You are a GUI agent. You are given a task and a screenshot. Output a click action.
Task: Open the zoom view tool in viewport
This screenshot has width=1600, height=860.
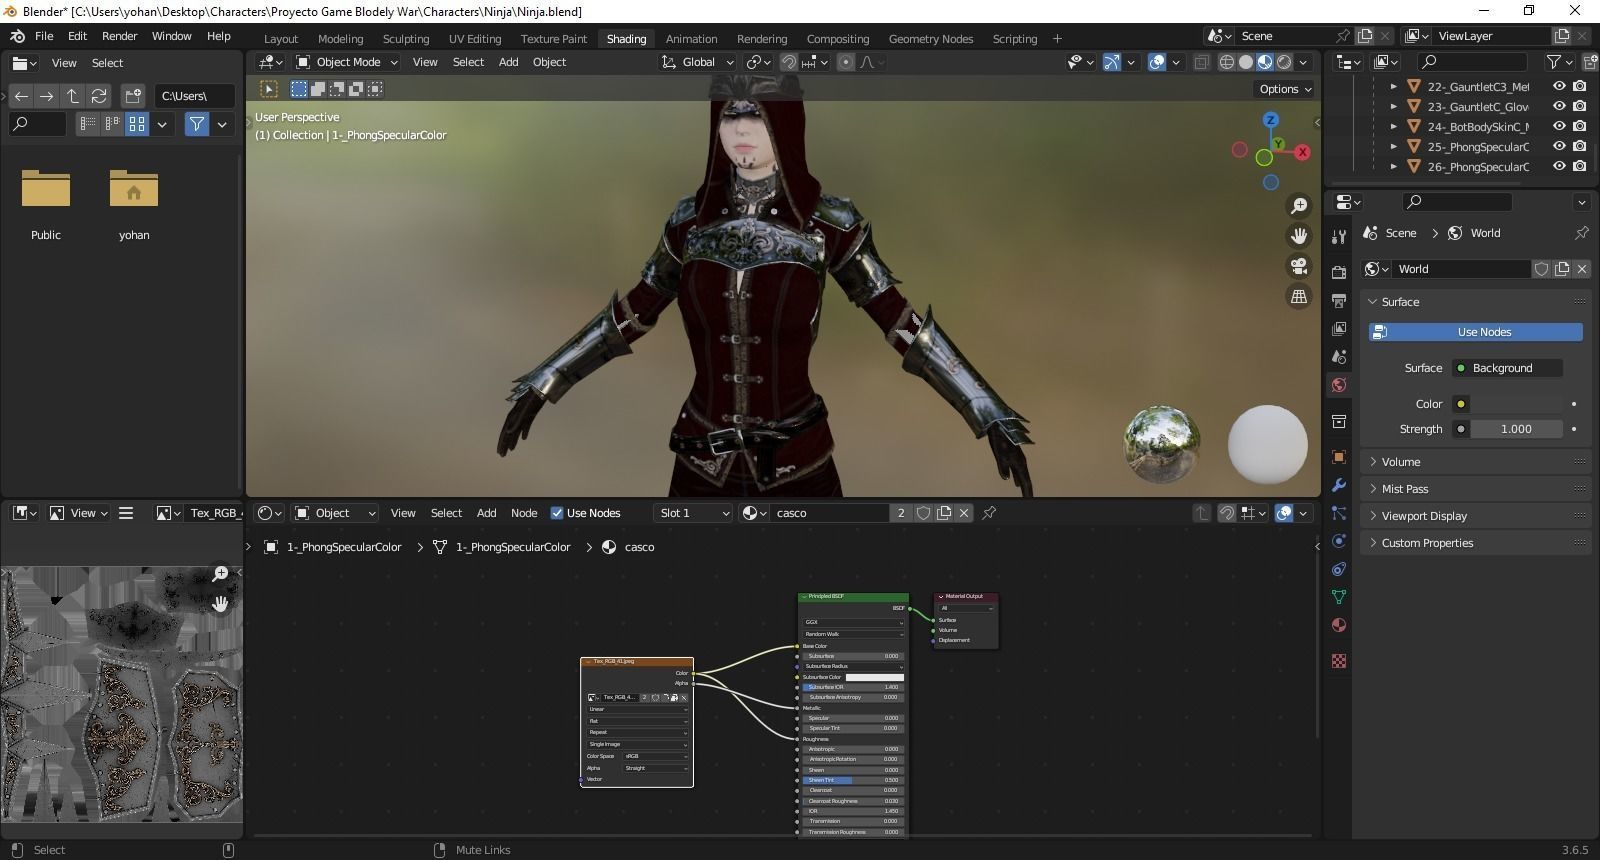[1298, 205]
